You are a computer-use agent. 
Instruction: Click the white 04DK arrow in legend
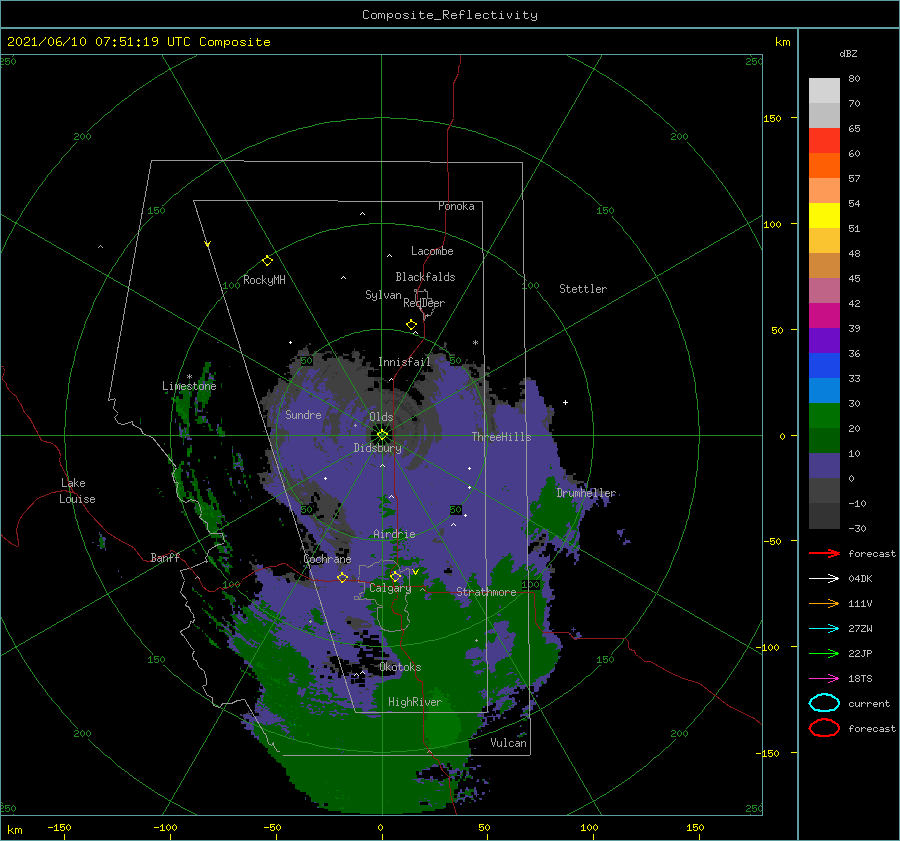coord(824,579)
